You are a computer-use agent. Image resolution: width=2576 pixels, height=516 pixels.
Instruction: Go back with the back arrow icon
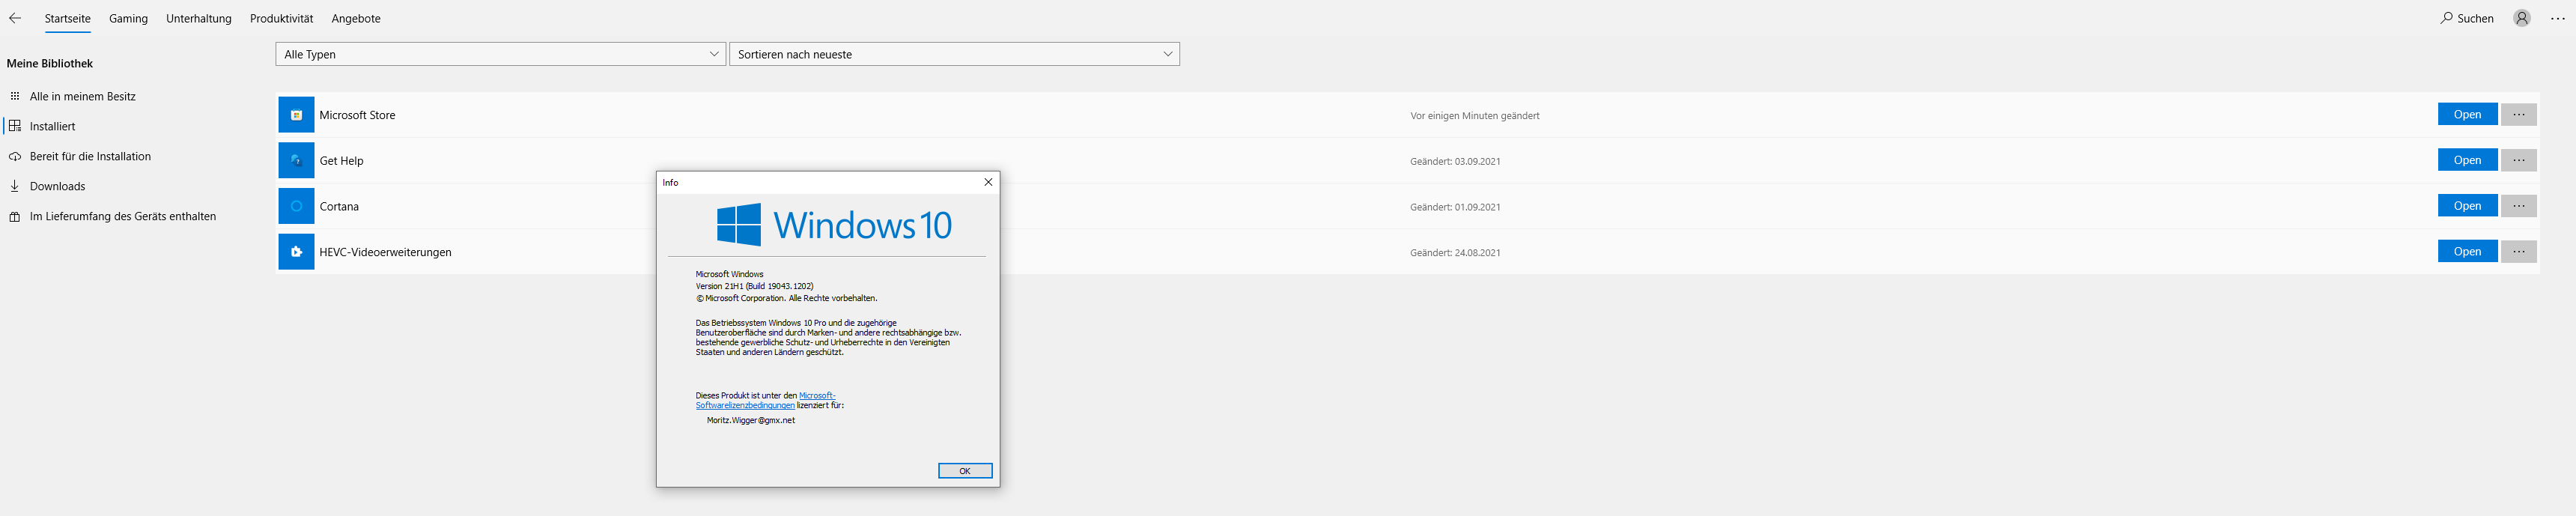click(x=15, y=18)
